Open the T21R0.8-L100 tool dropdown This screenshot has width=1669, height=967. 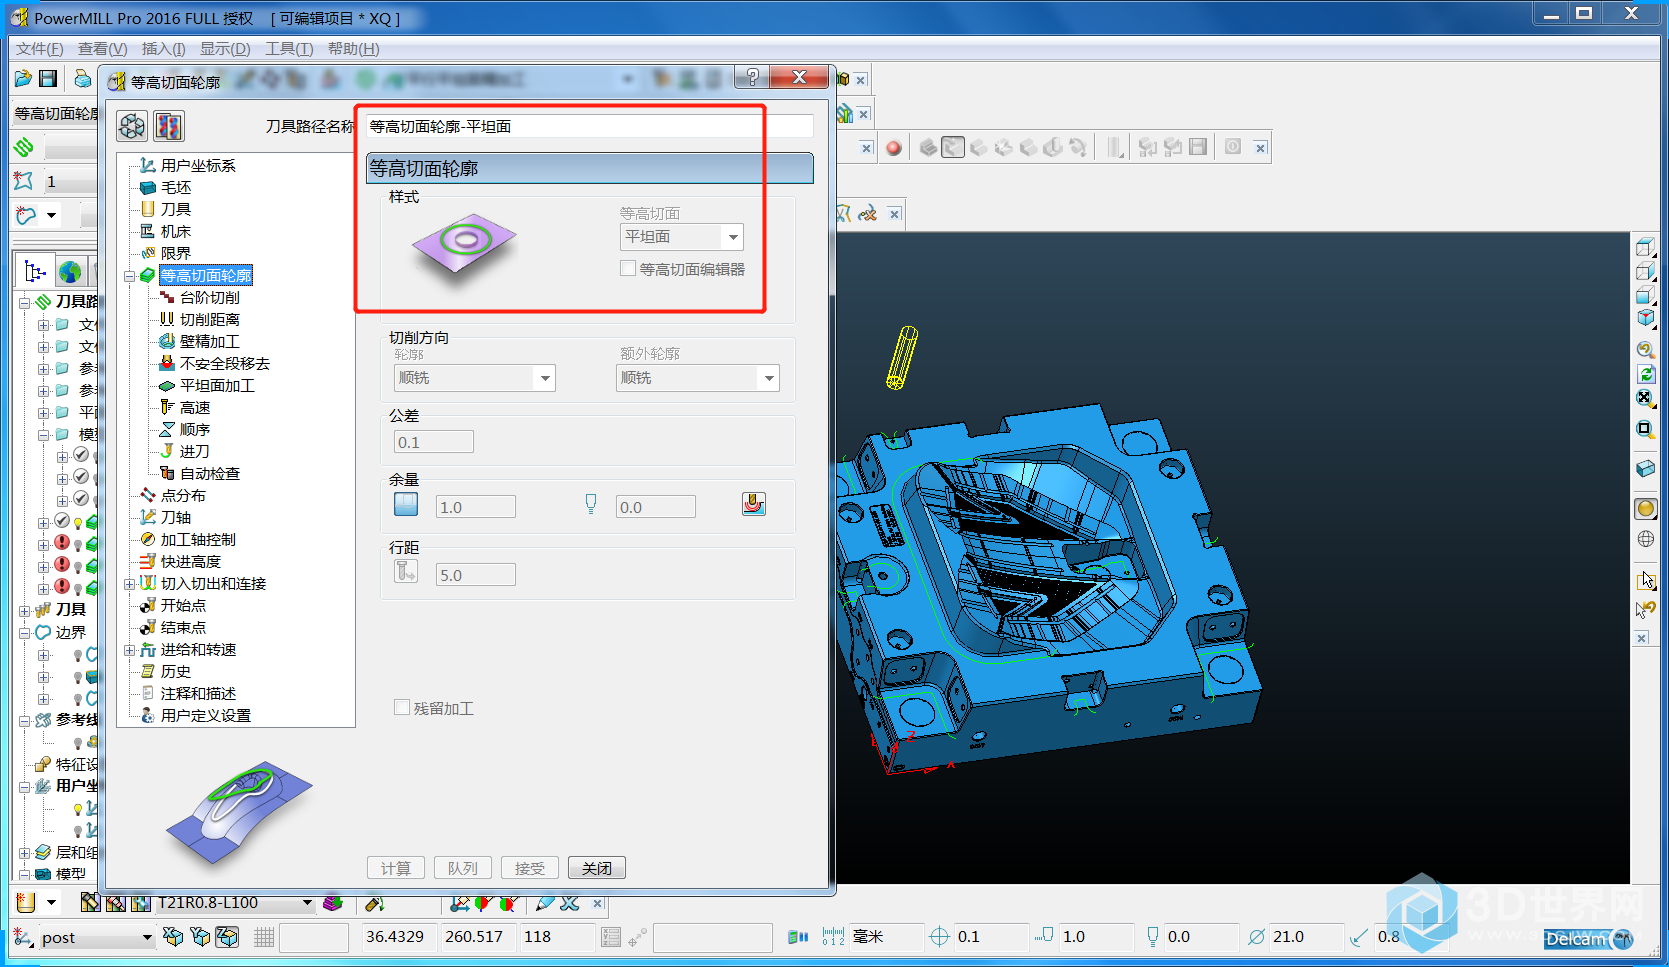click(307, 903)
